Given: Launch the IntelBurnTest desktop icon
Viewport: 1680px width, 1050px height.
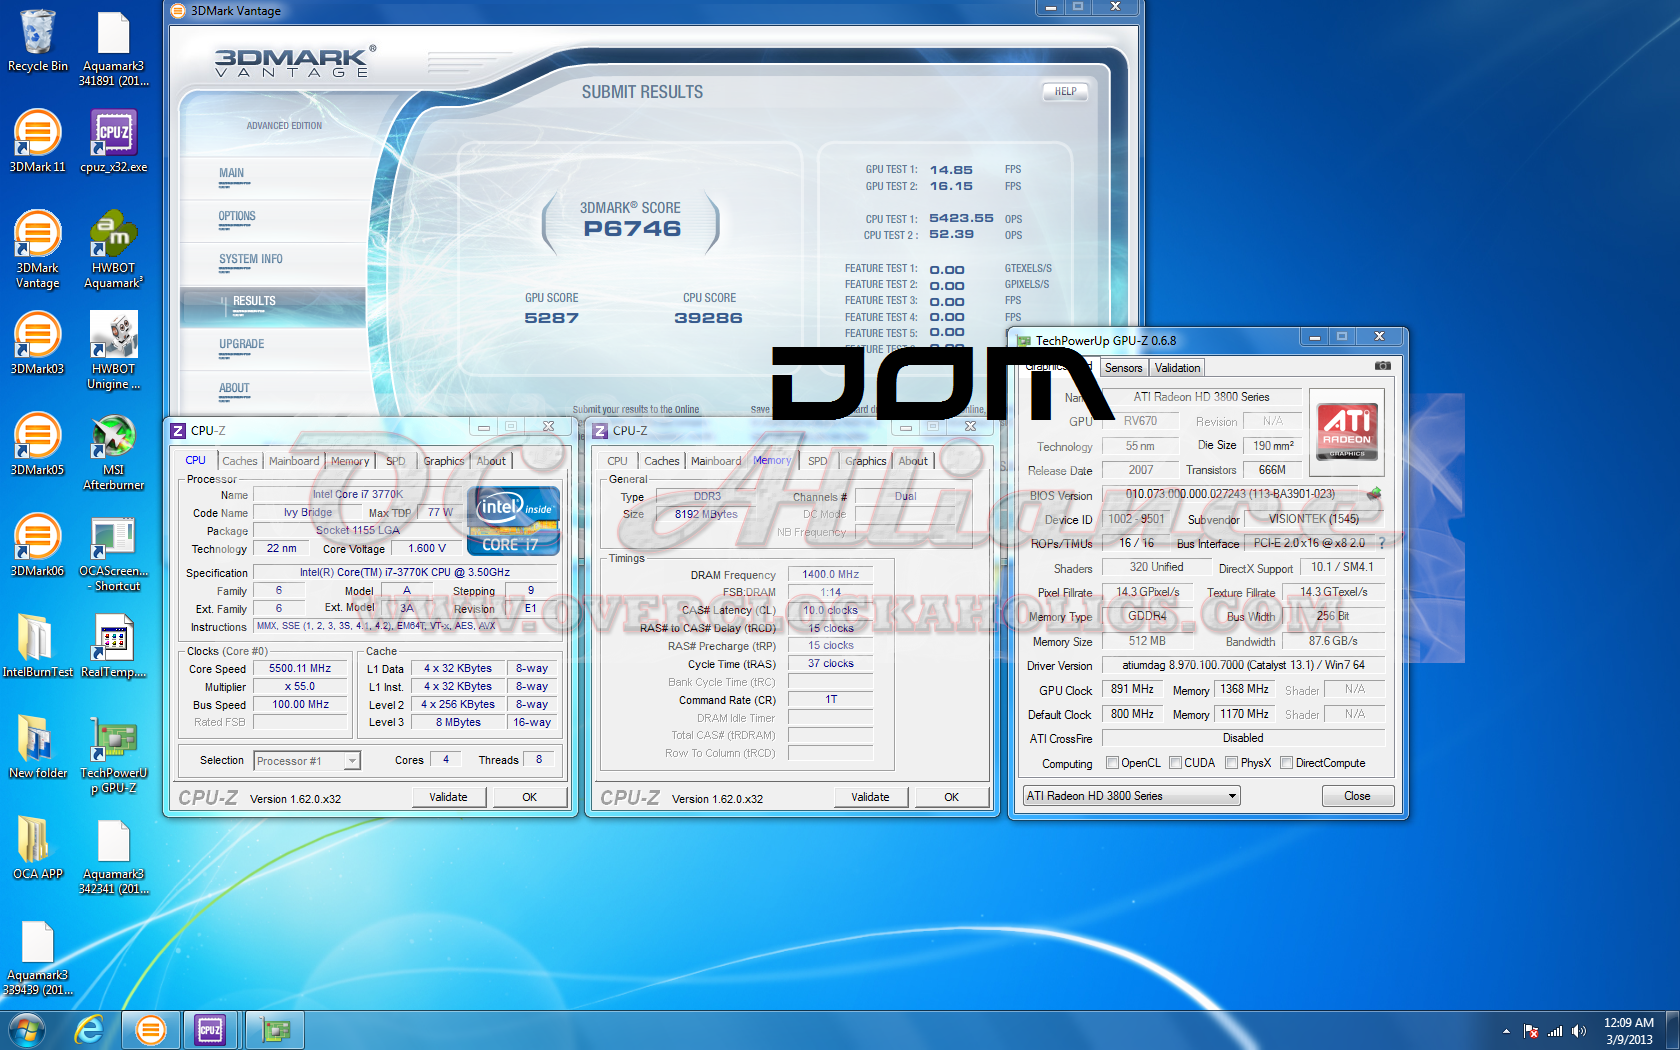Looking at the screenshot, I should pos(38,647).
